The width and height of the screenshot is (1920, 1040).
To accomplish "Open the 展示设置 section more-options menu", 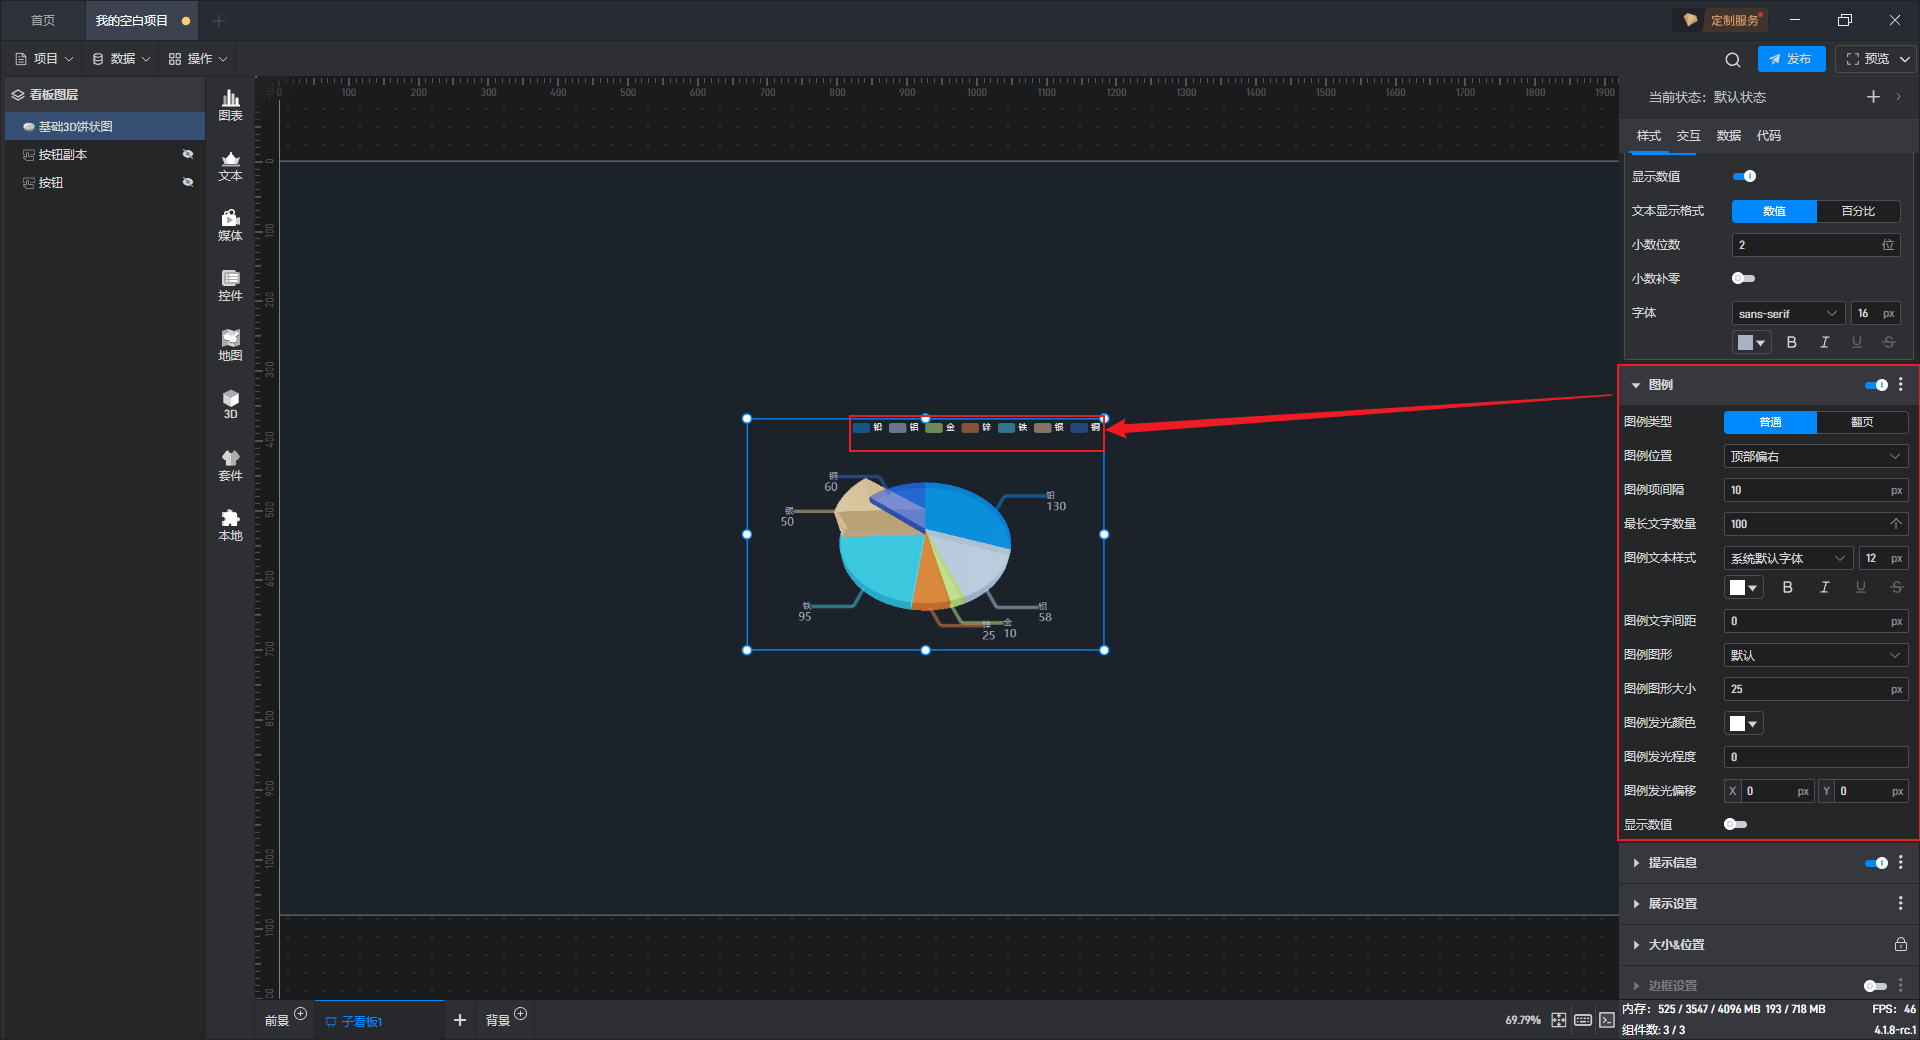I will [x=1901, y=904].
